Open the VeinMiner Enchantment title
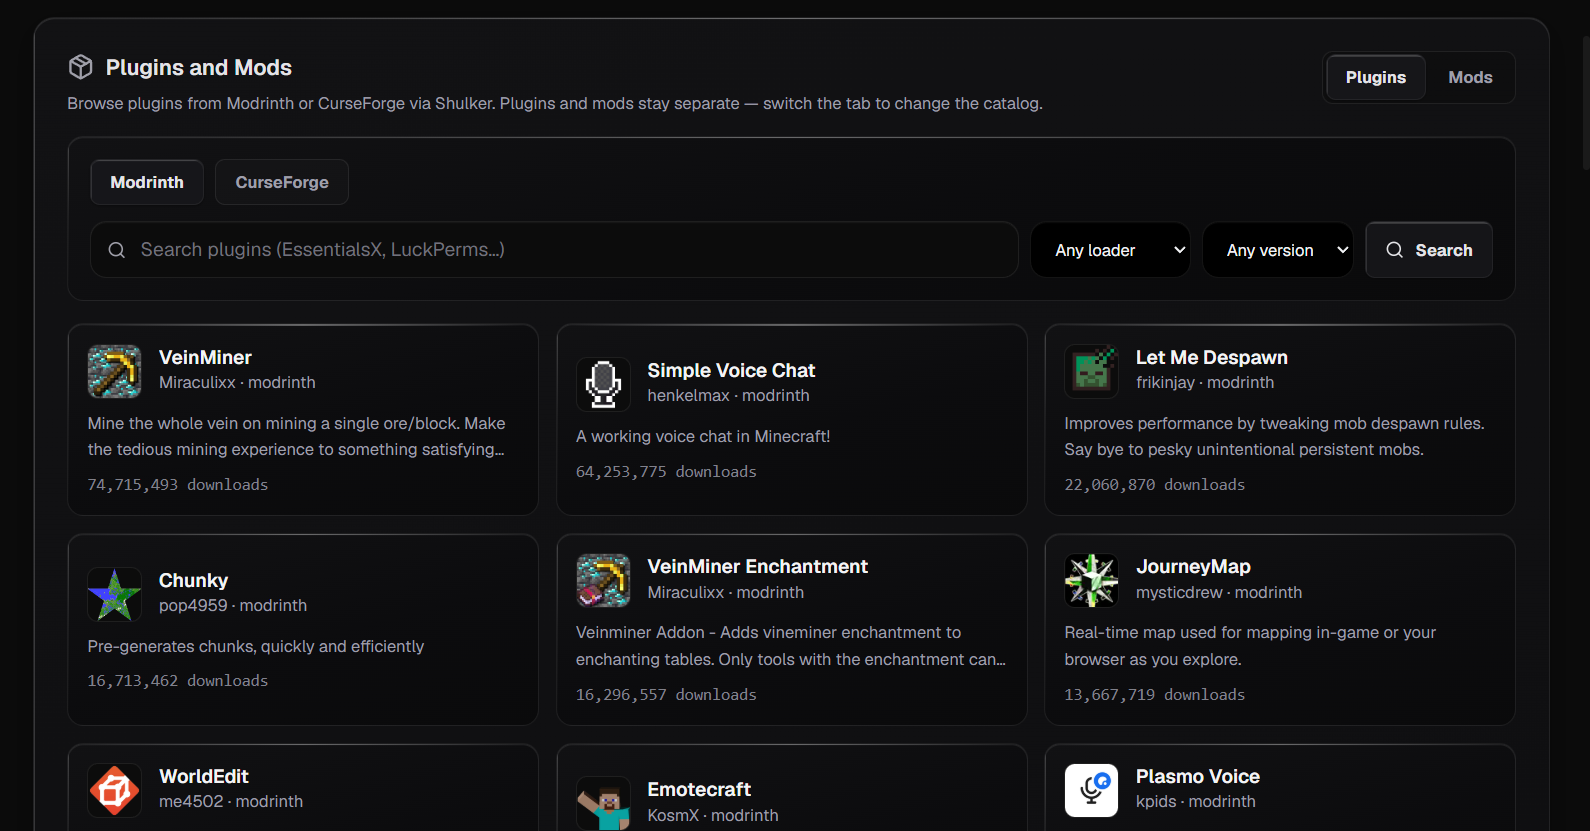Screen dimensions: 1590x831 [x=757, y=566]
